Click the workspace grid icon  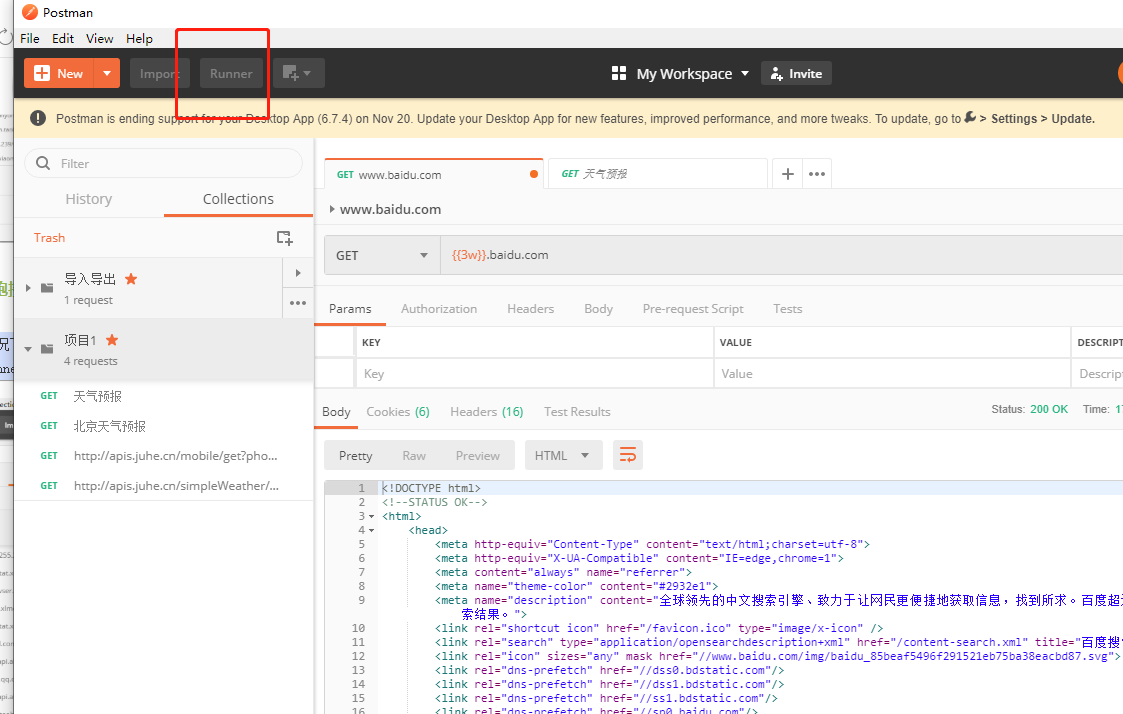pos(619,73)
